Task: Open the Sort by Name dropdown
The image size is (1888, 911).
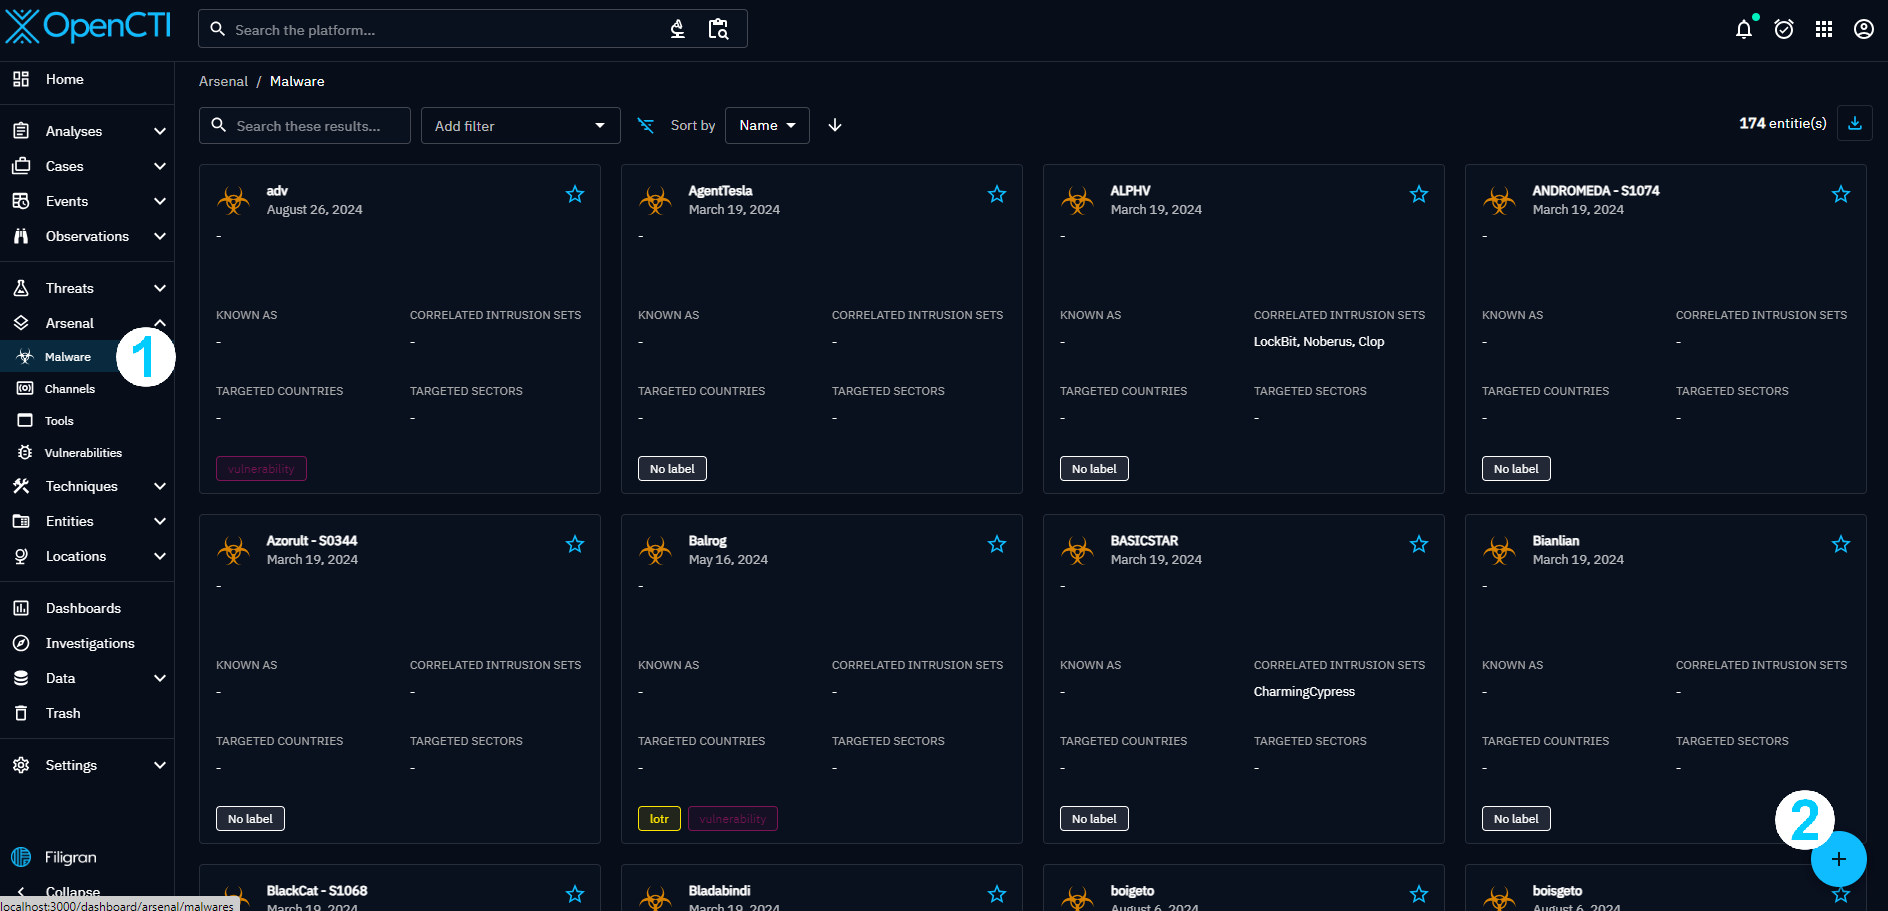Action: [x=767, y=126]
